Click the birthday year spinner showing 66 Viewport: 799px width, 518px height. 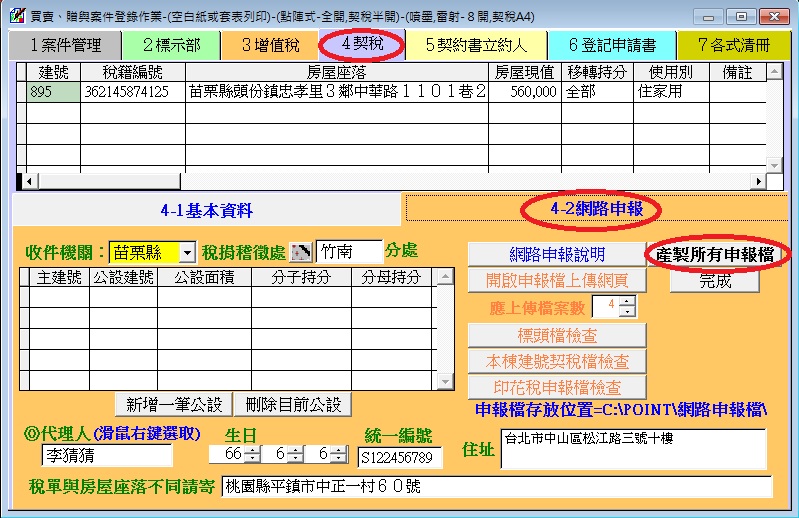tap(235, 455)
